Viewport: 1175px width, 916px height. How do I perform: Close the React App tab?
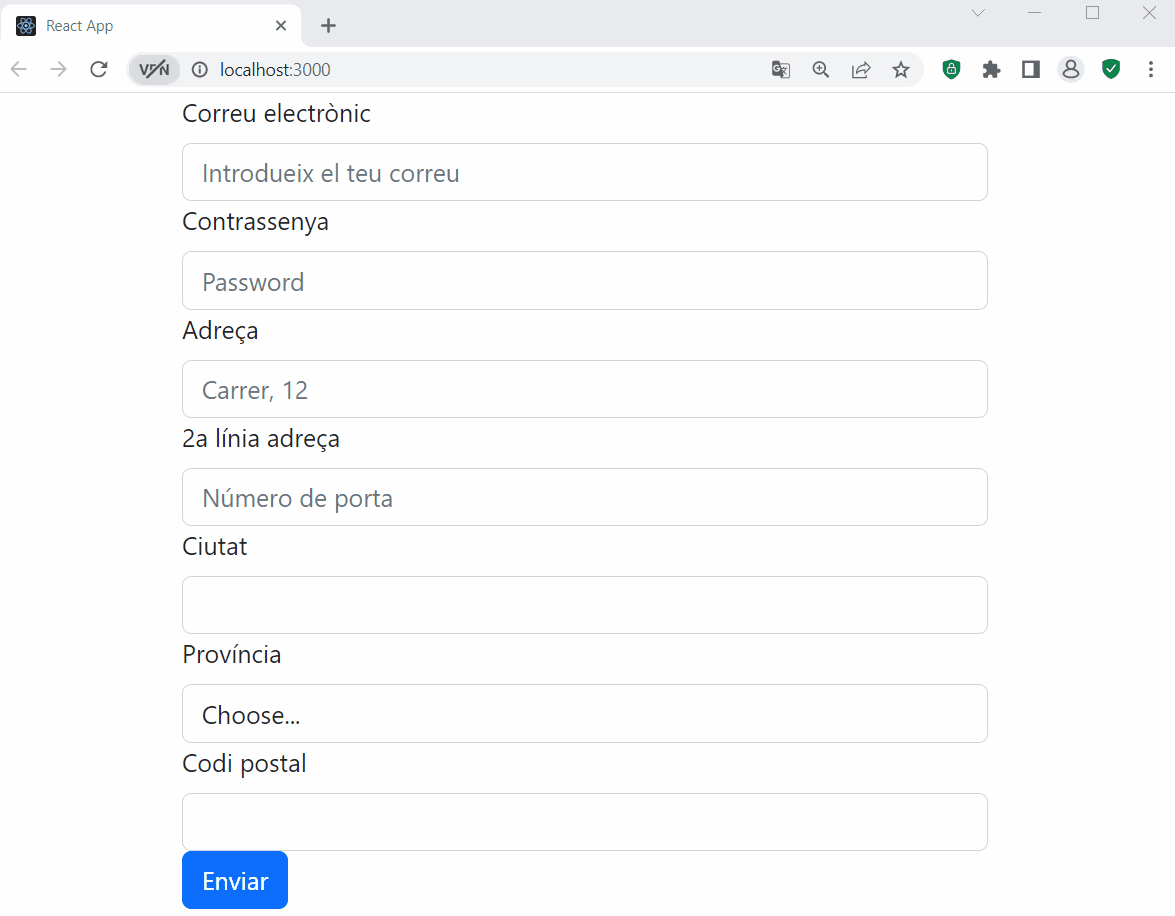pos(281,26)
